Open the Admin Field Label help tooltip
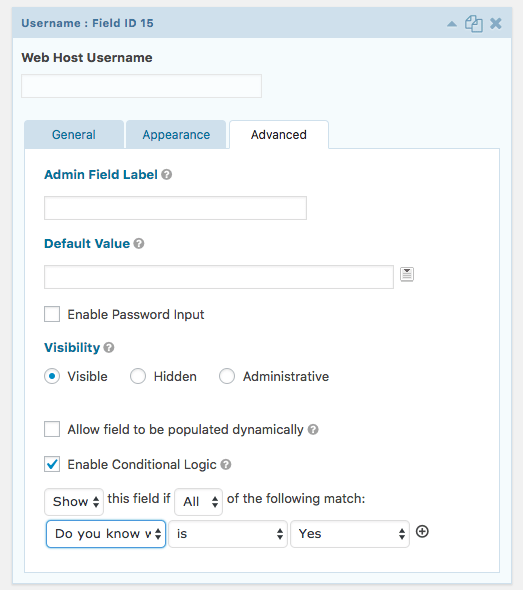The image size is (523, 590). coord(167,175)
